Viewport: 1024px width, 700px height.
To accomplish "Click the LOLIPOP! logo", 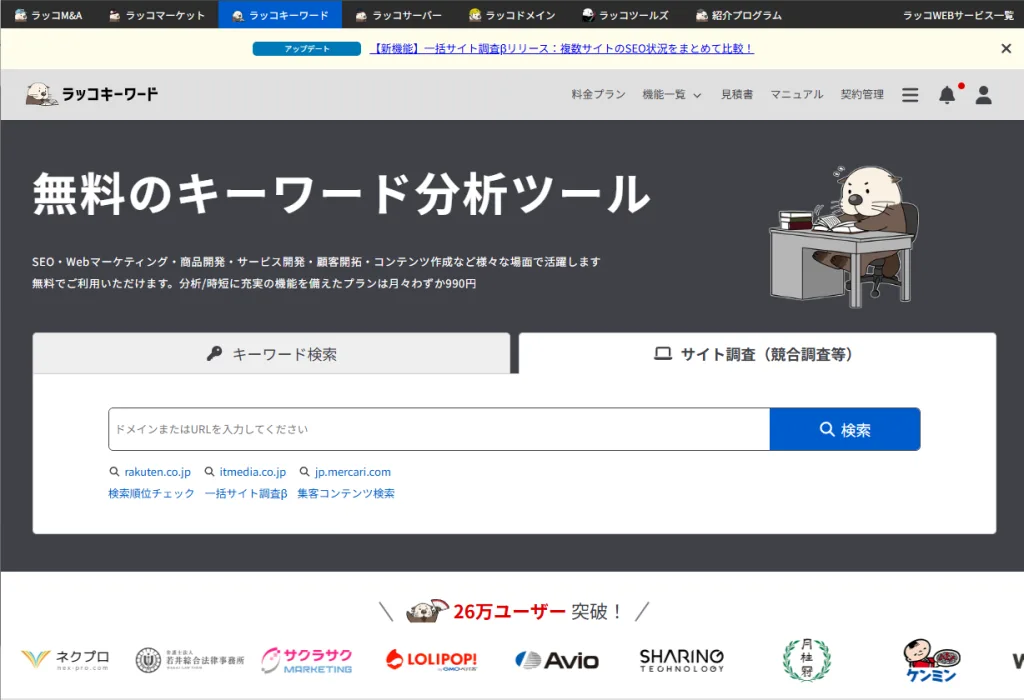I will click(x=431, y=660).
